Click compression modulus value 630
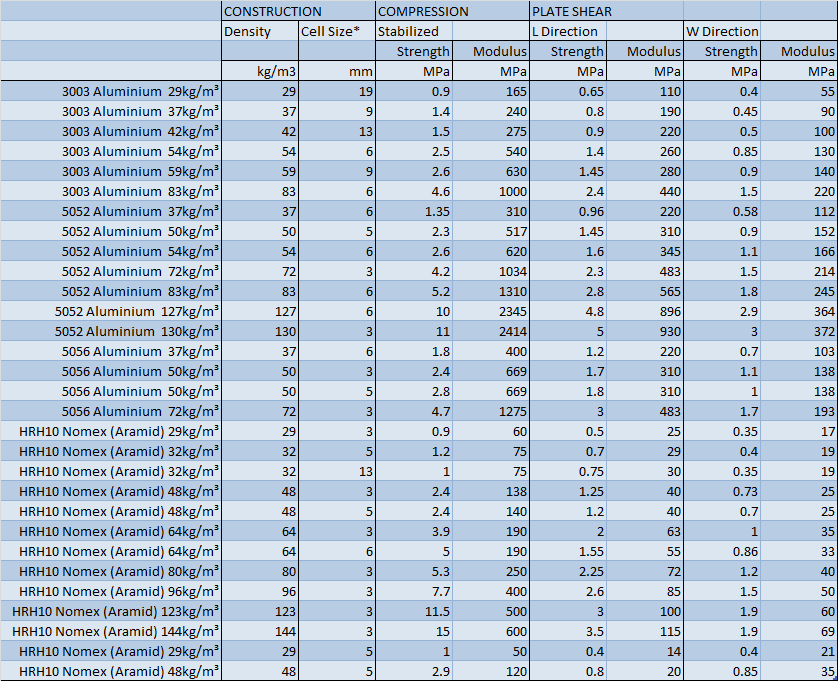838x681 pixels. point(491,171)
